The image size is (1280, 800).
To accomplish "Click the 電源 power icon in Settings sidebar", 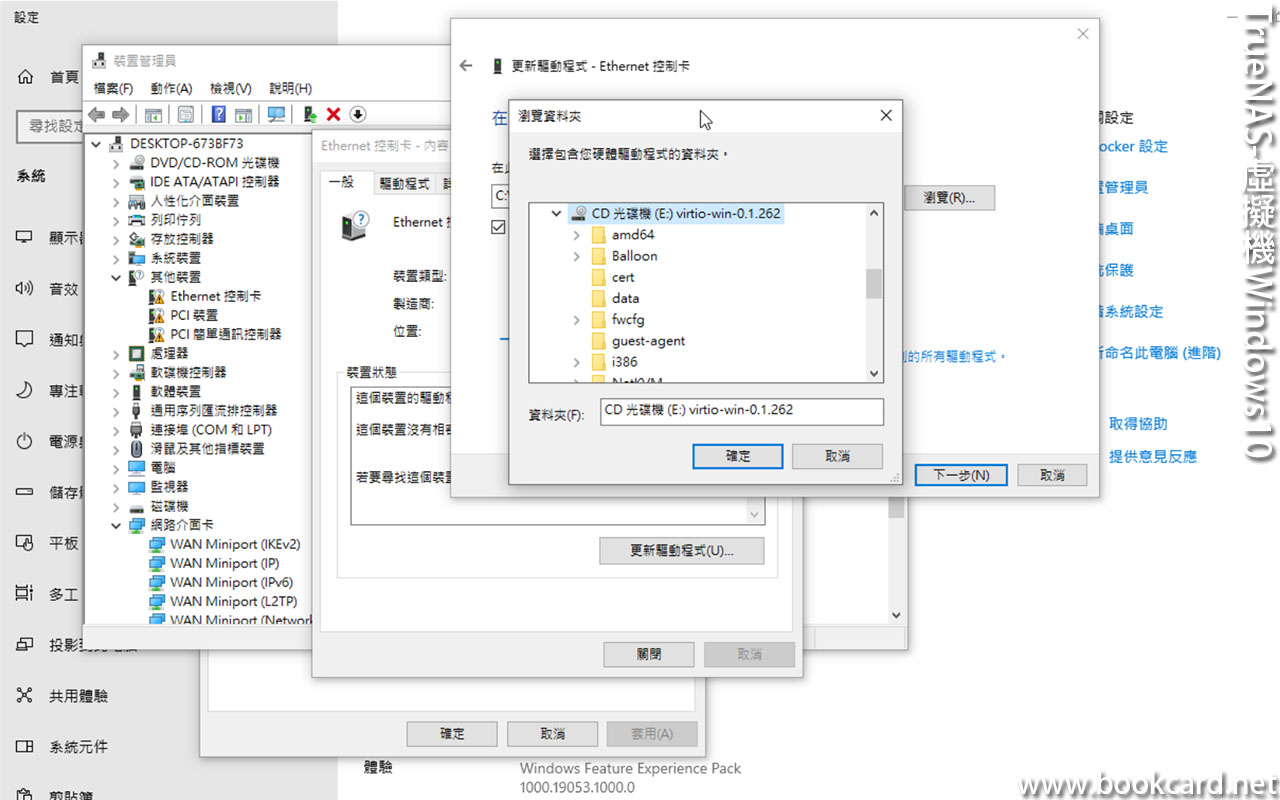I will pyautogui.click(x=24, y=440).
